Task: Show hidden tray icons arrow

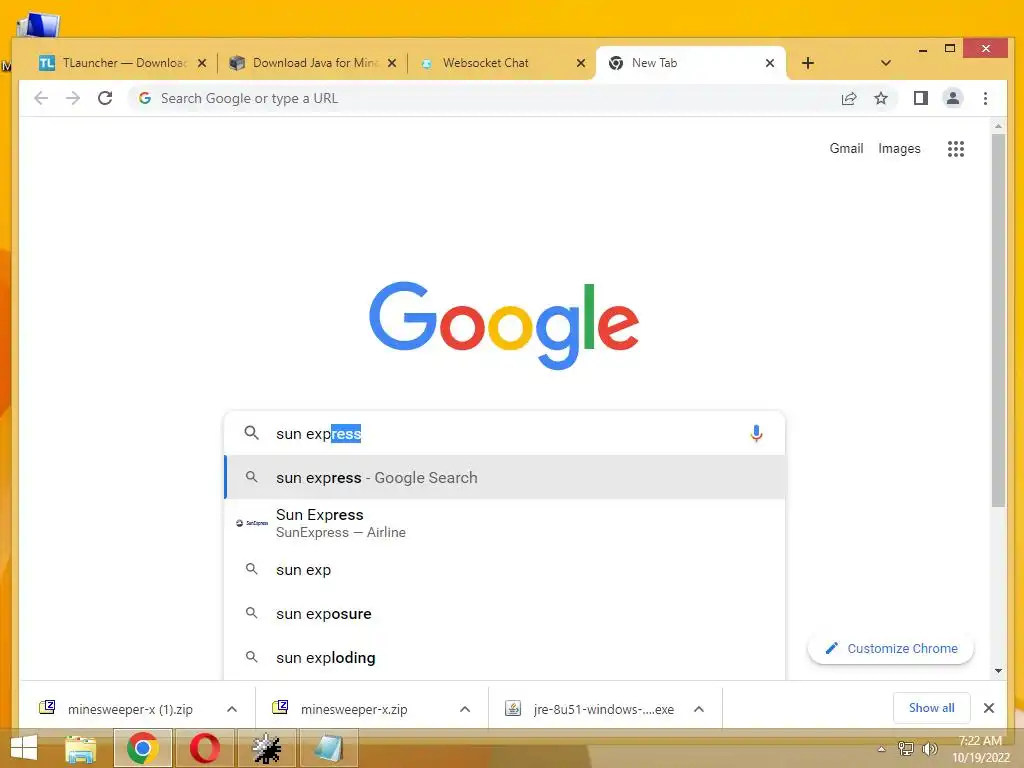Action: click(882, 749)
